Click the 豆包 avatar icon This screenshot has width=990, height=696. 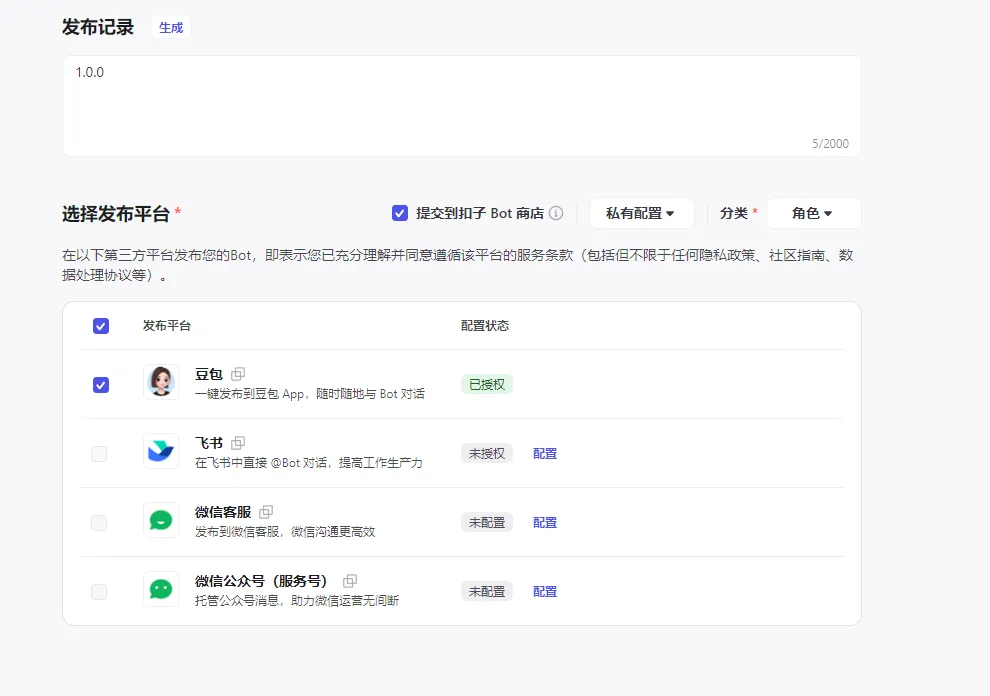[x=161, y=383]
